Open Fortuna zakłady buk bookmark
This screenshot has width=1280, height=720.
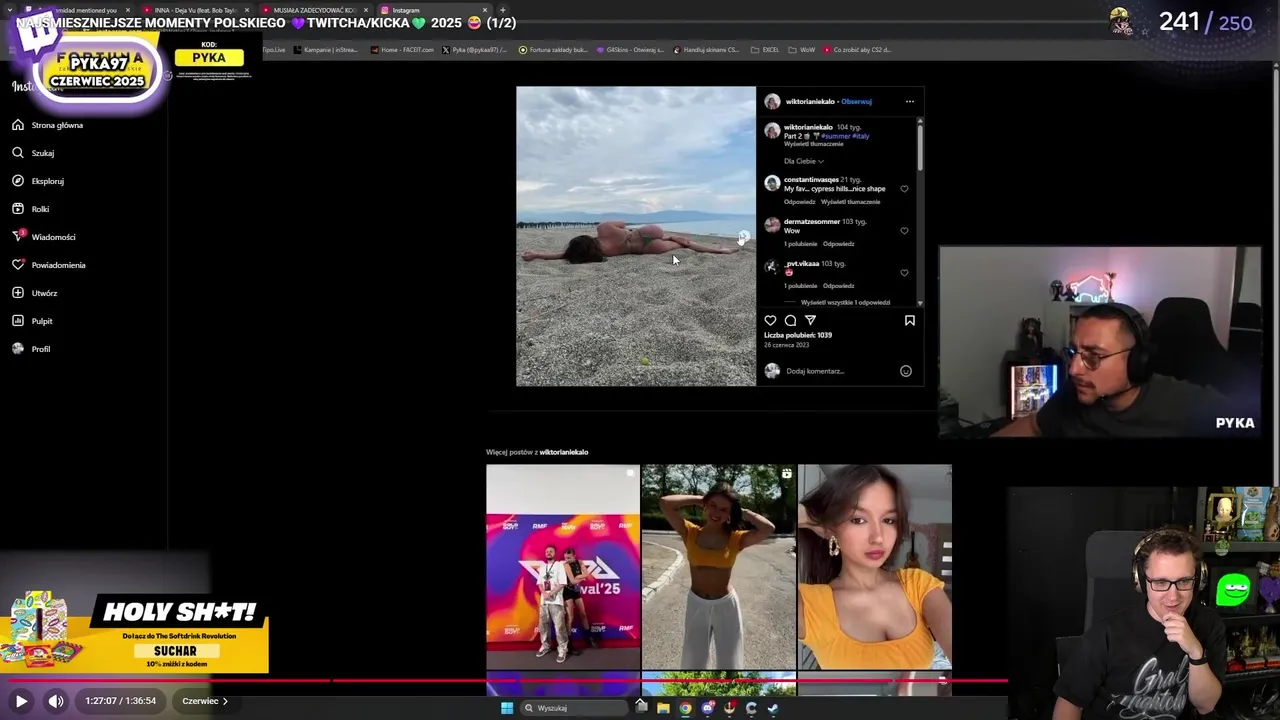coord(552,49)
